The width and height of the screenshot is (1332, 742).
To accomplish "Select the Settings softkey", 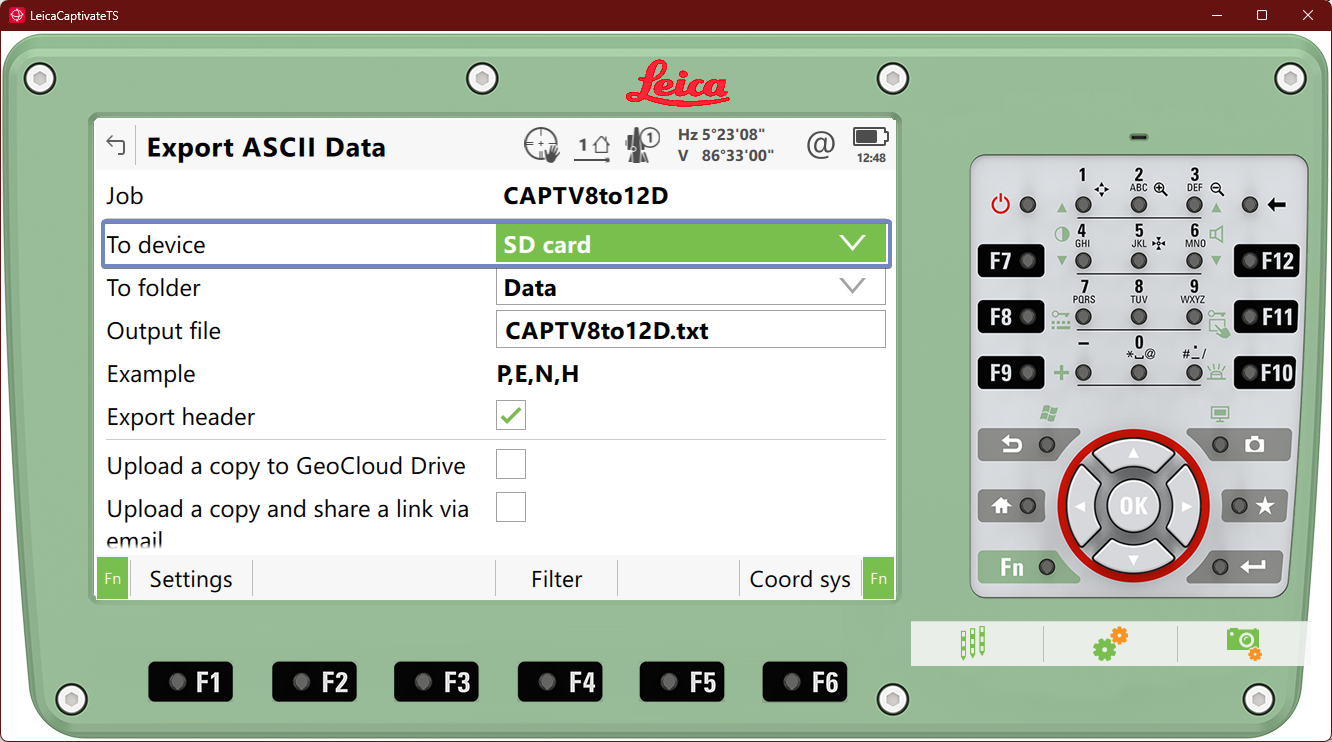I will (191, 579).
